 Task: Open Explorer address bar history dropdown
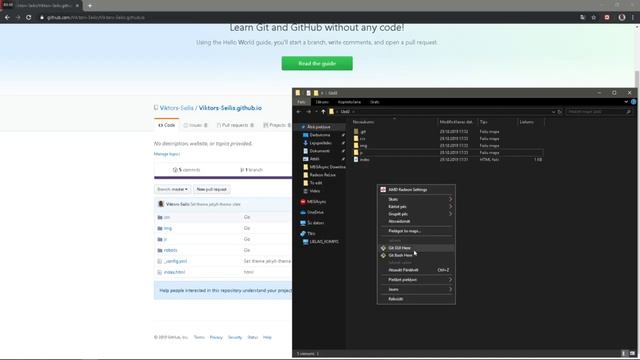tap(553, 111)
